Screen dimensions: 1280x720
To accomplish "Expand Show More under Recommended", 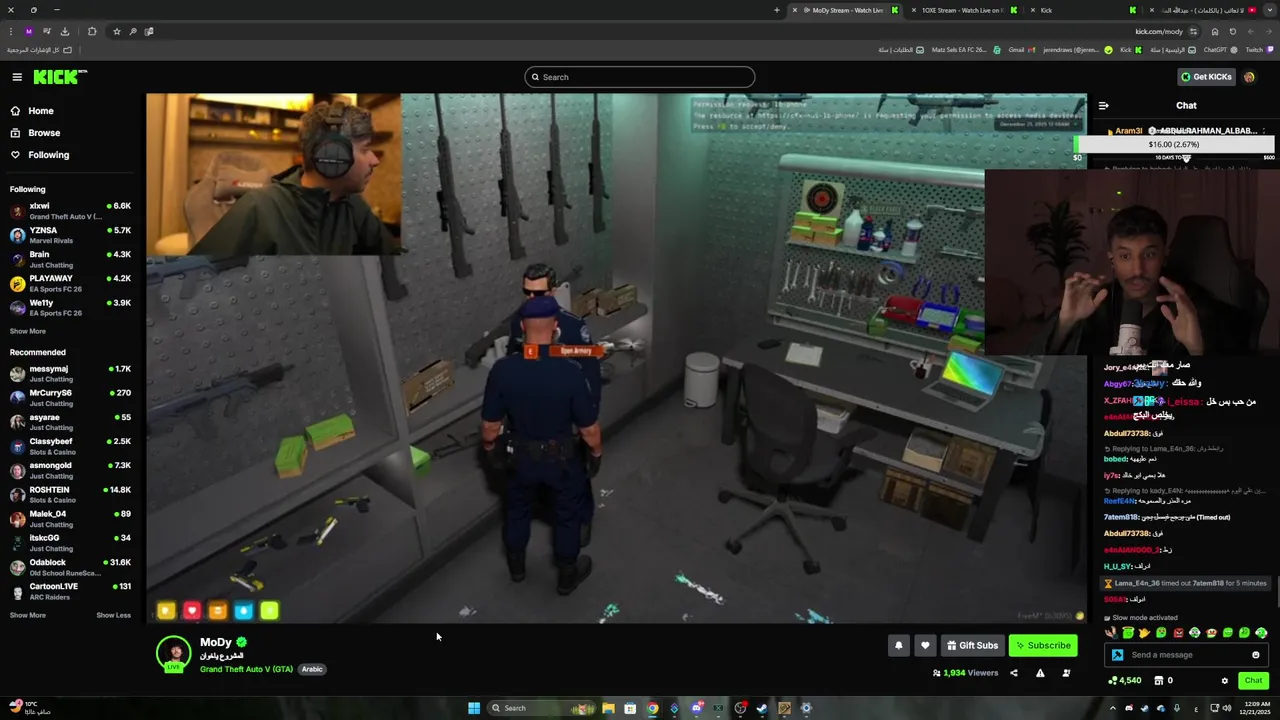I will tap(28, 615).
